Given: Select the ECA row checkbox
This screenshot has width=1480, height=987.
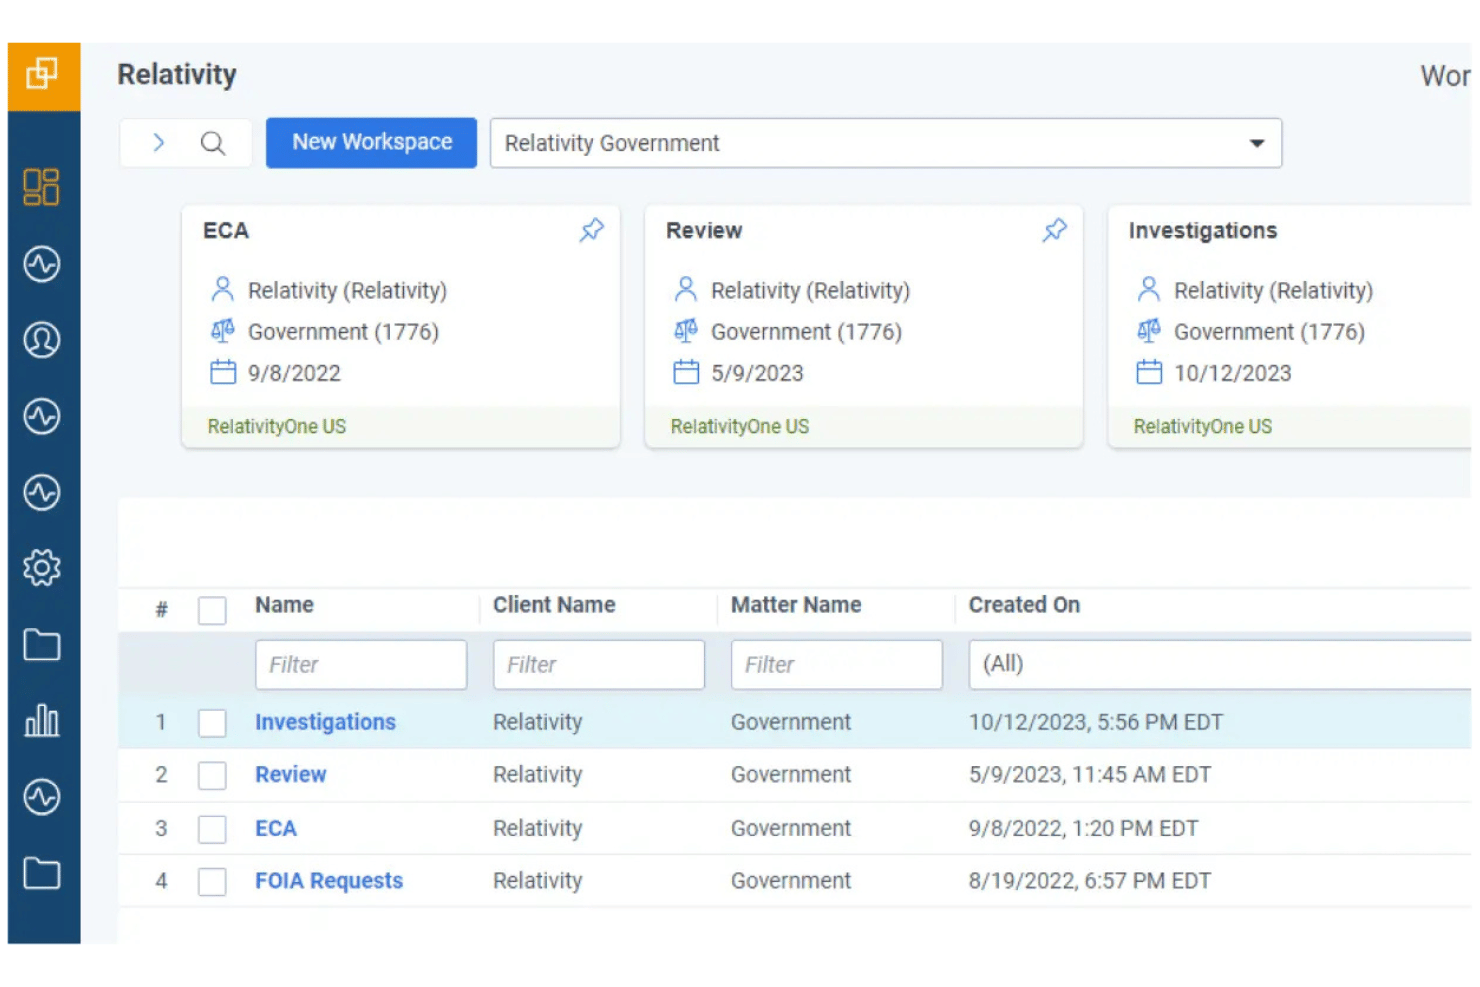Looking at the screenshot, I should click(212, 829).
